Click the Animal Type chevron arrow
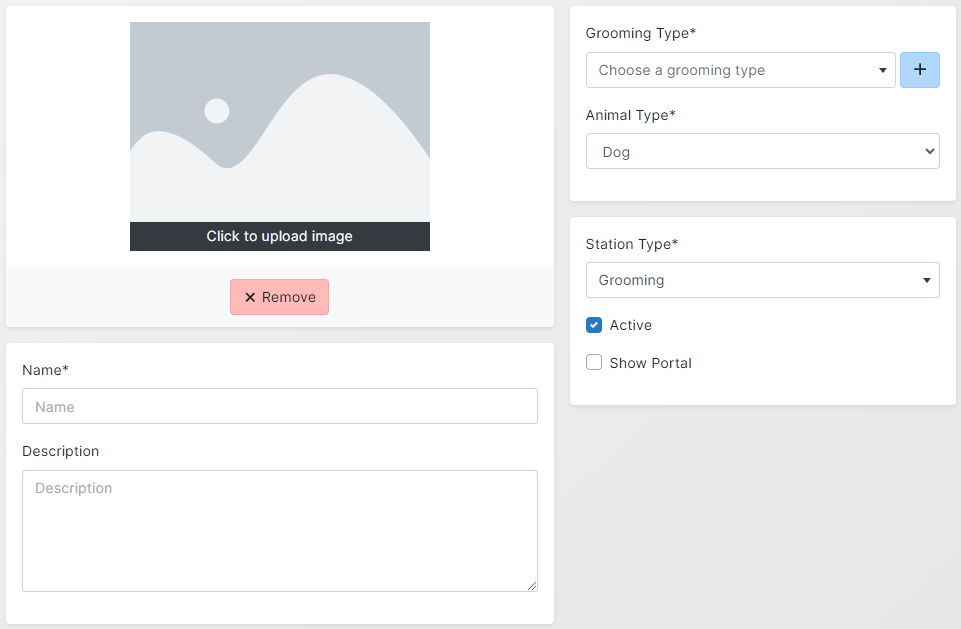The height and width of the screenshot is (629, 961). [x=929, y=152]
